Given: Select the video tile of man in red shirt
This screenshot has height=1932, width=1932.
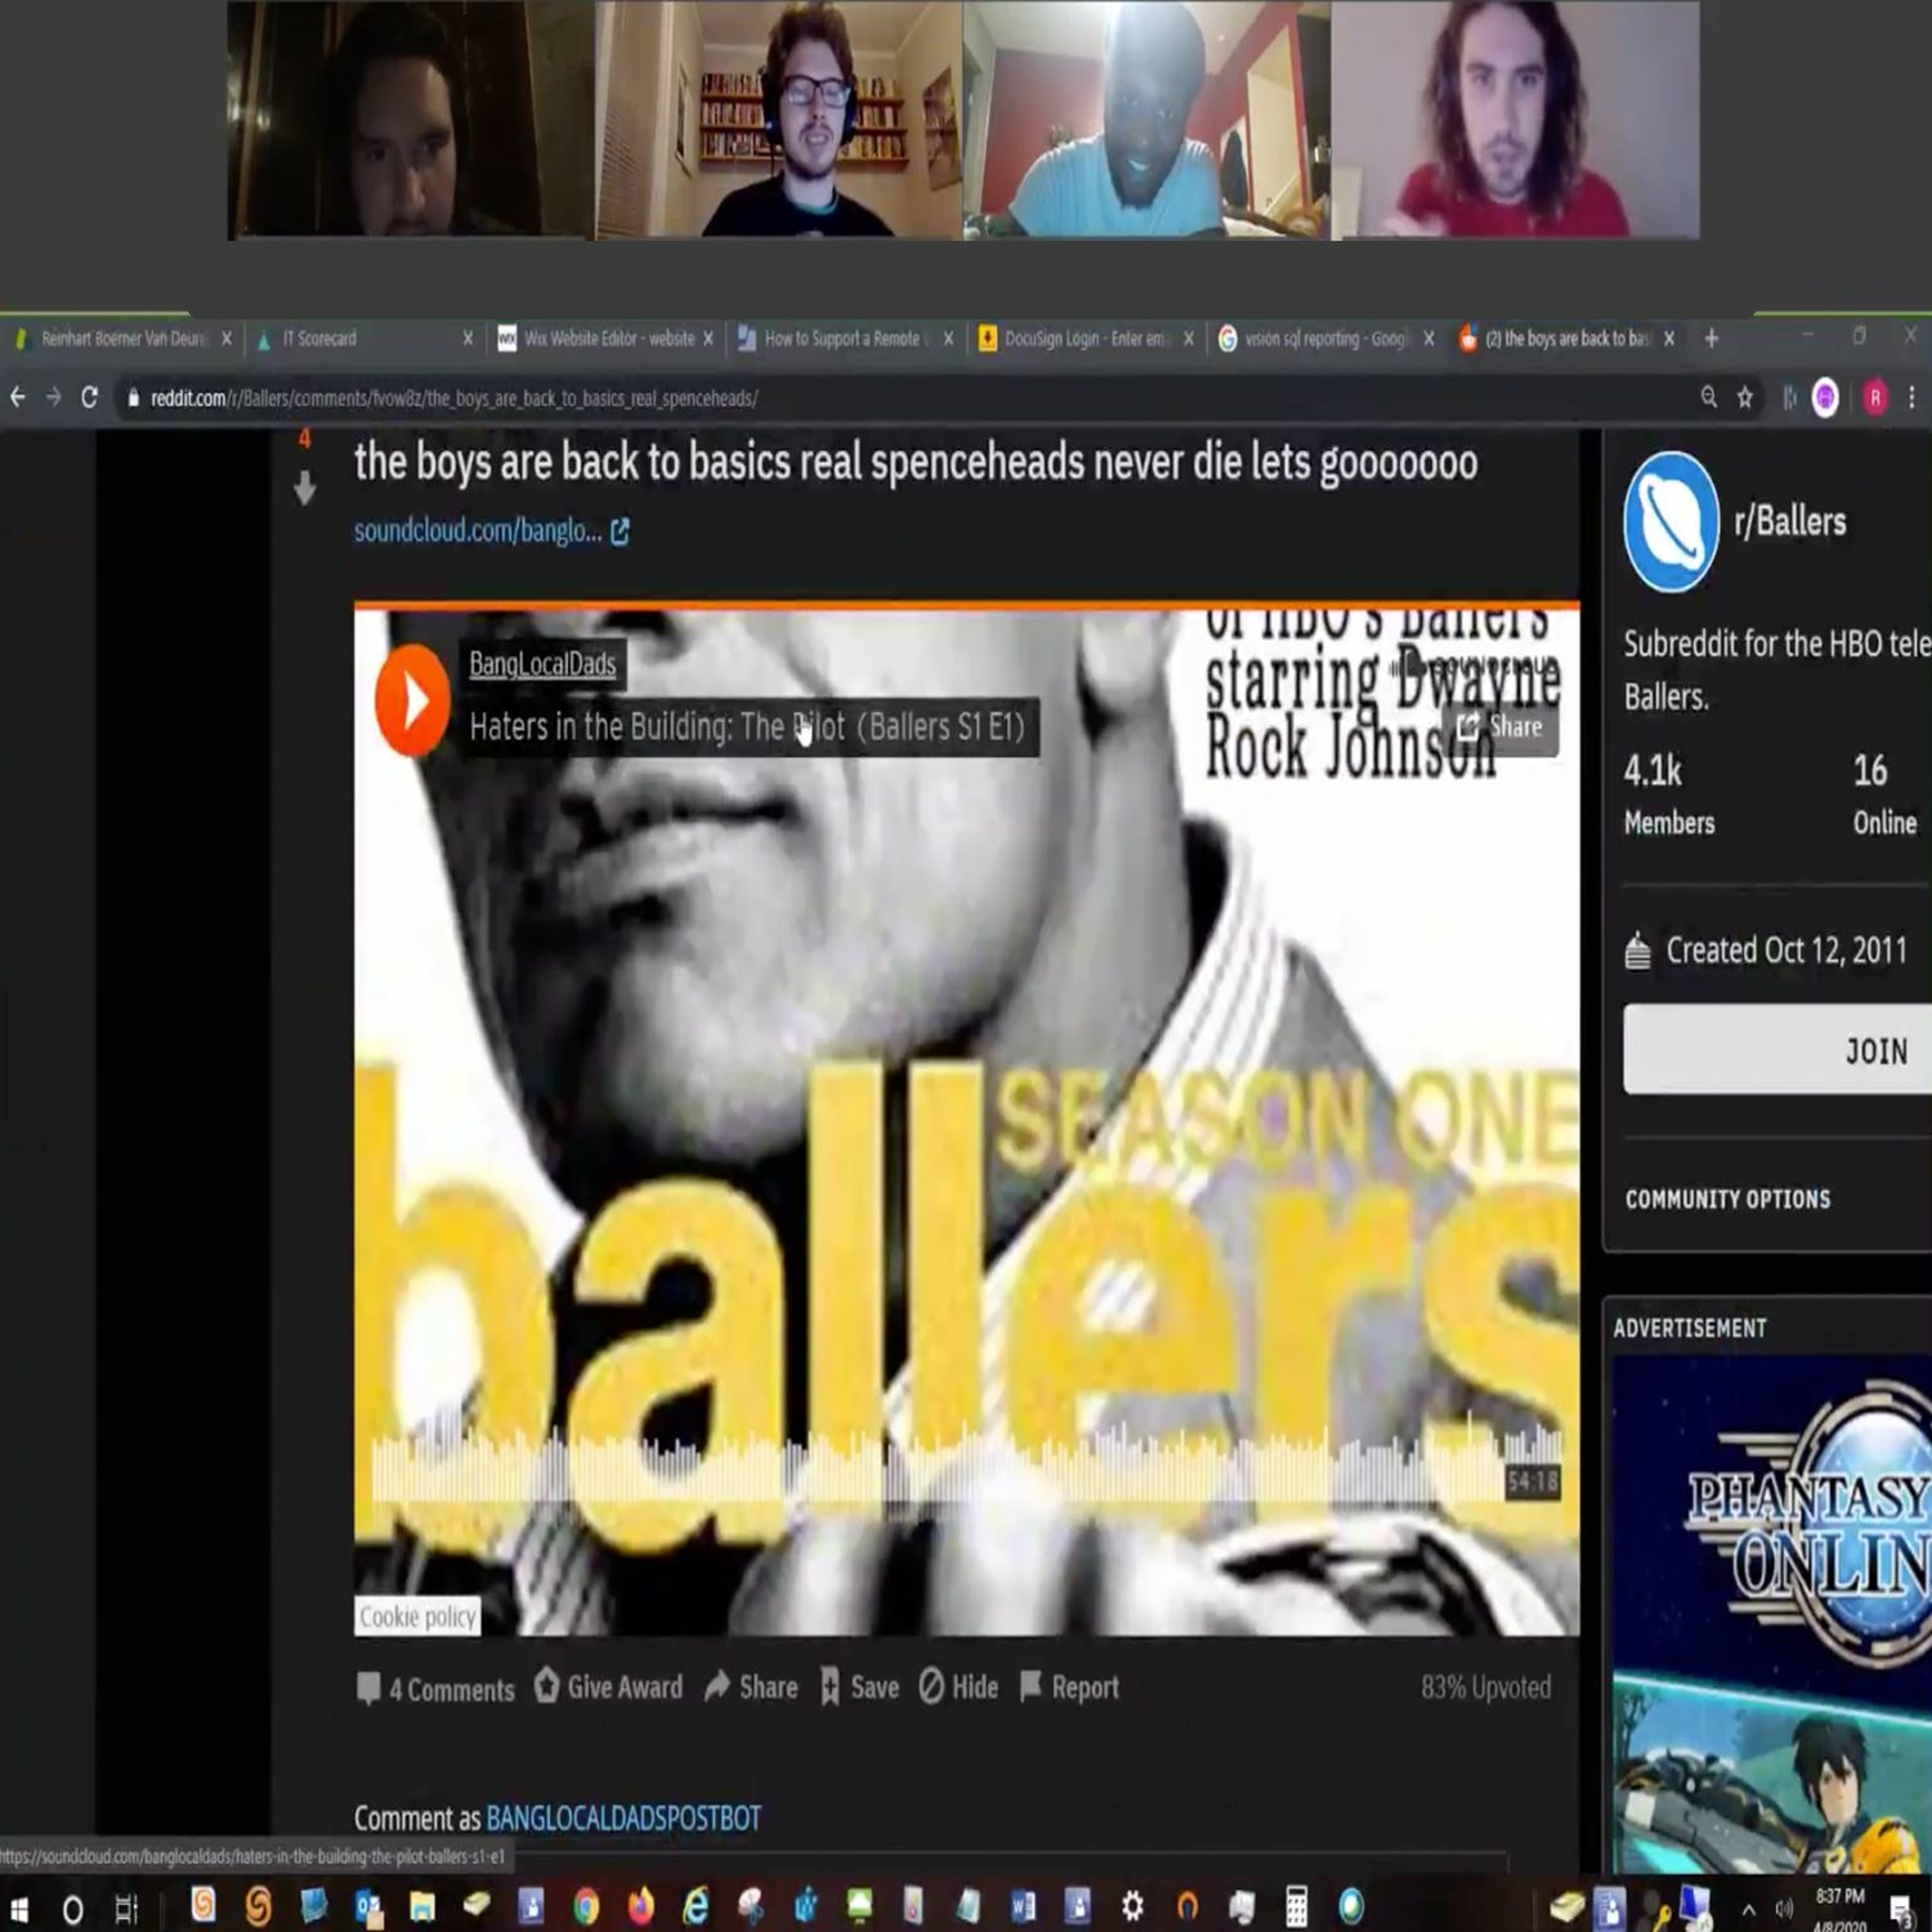Looking at the screenshot, I should coord(1515,120).
